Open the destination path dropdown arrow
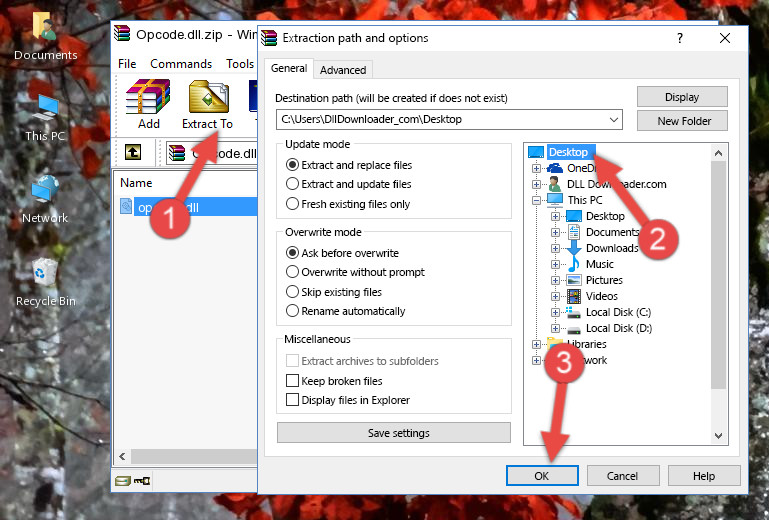This screenshot has width=769, height=520. pos(613,119)
